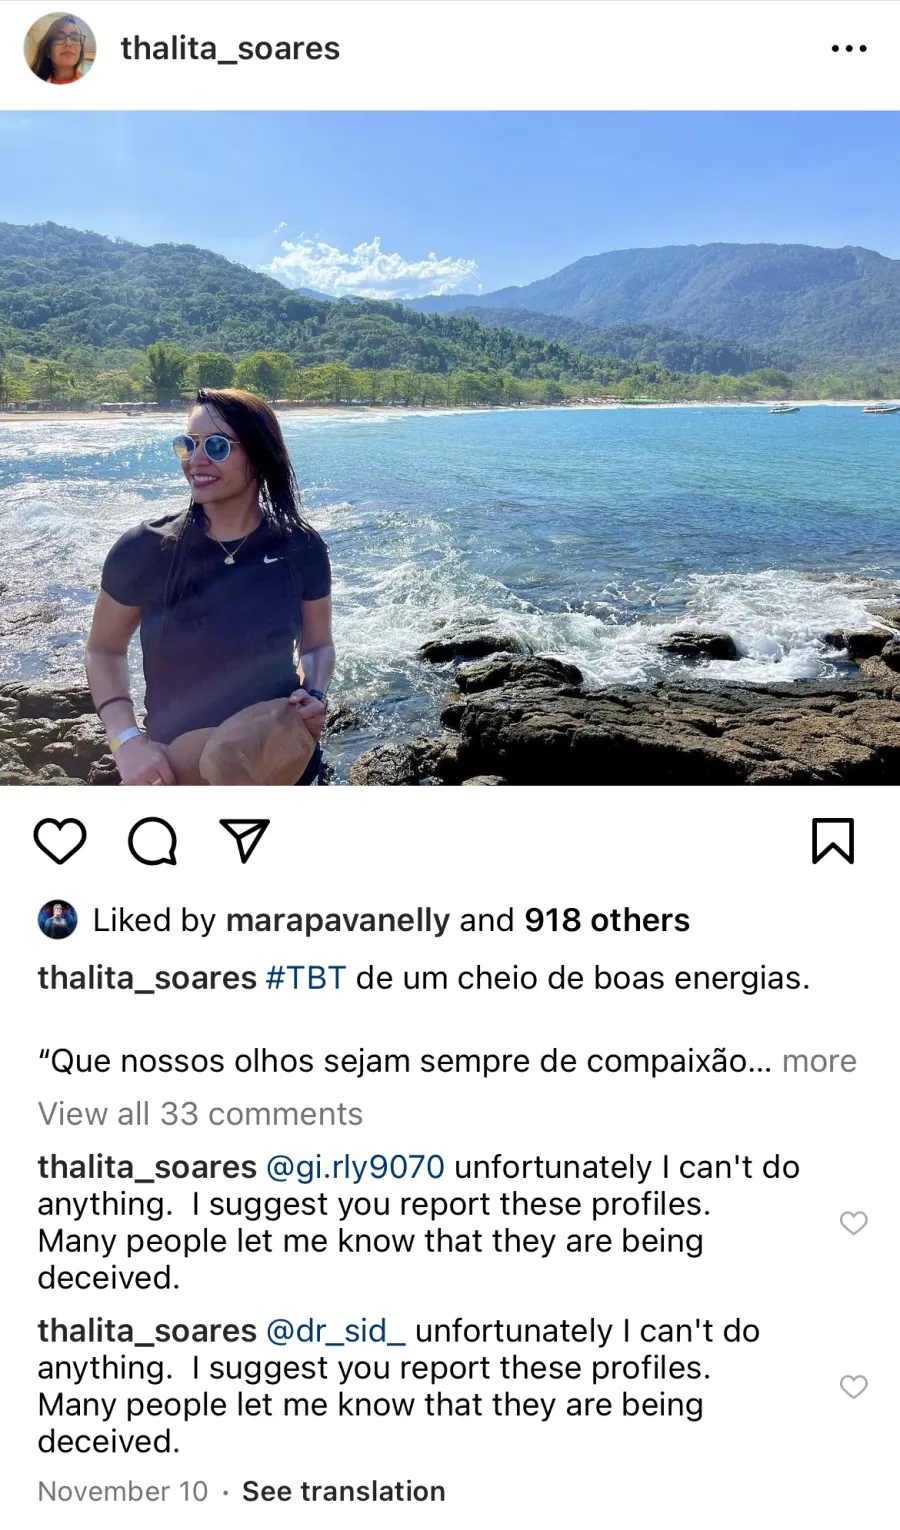Open thalita_soares profile picture at top
Screen dimensions: 900x1530
pyautogui.click(x=60, y=48)
